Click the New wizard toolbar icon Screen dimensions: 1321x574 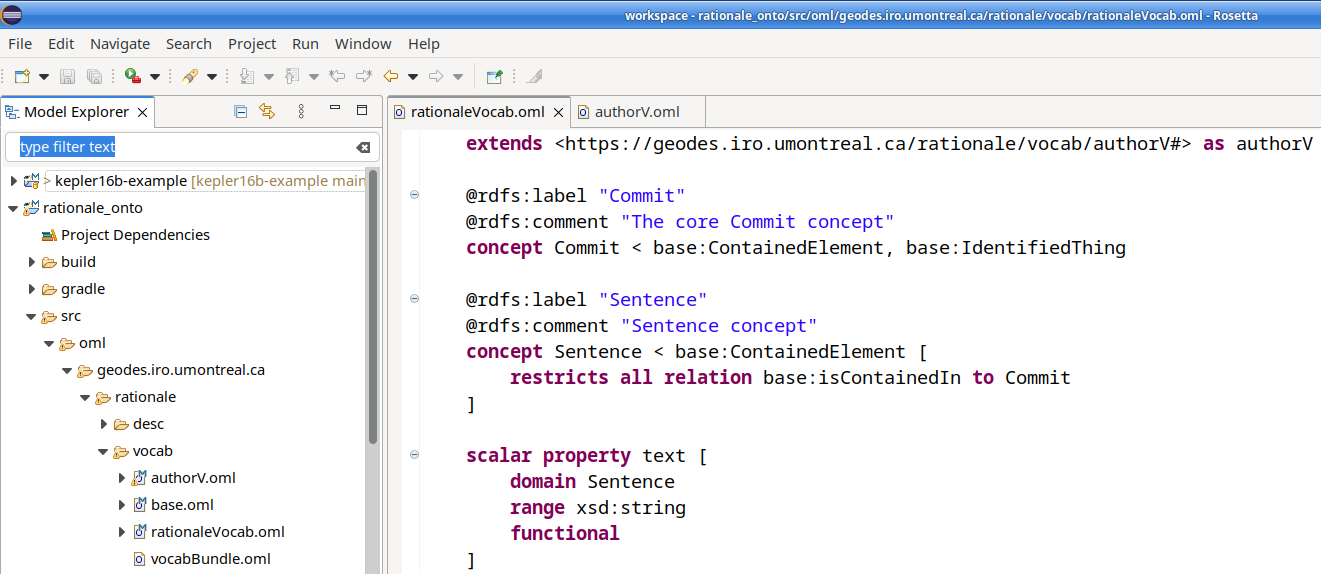click(22, 76)
